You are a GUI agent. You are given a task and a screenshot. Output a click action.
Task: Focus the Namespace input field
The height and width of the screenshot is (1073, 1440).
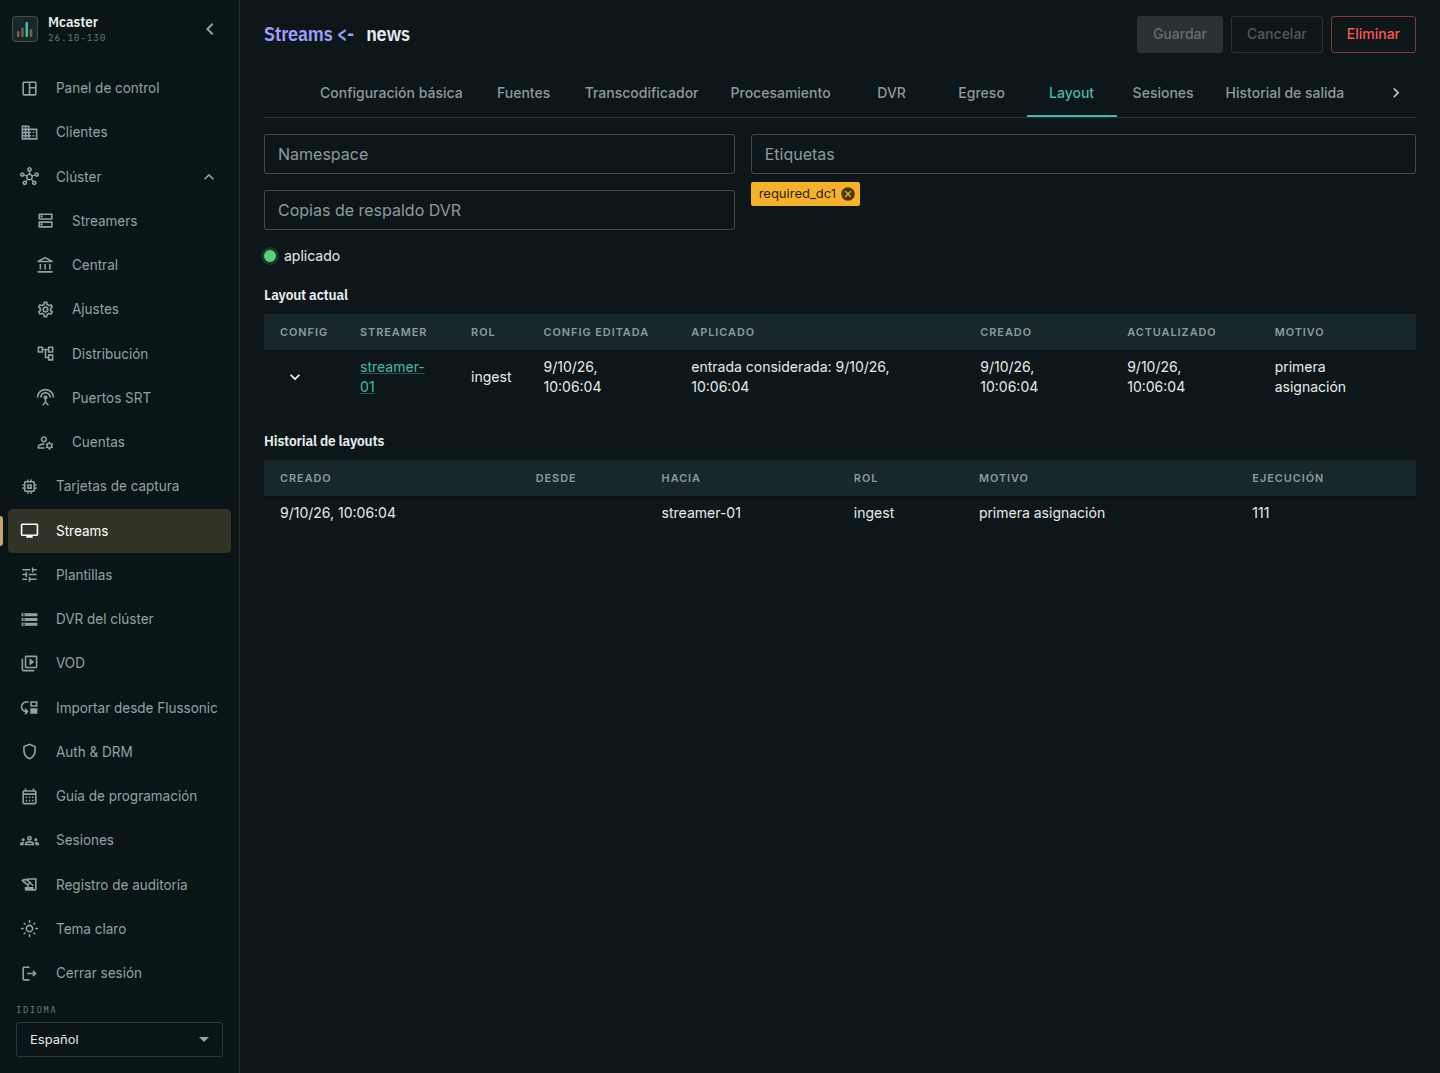tap(499, 154)
